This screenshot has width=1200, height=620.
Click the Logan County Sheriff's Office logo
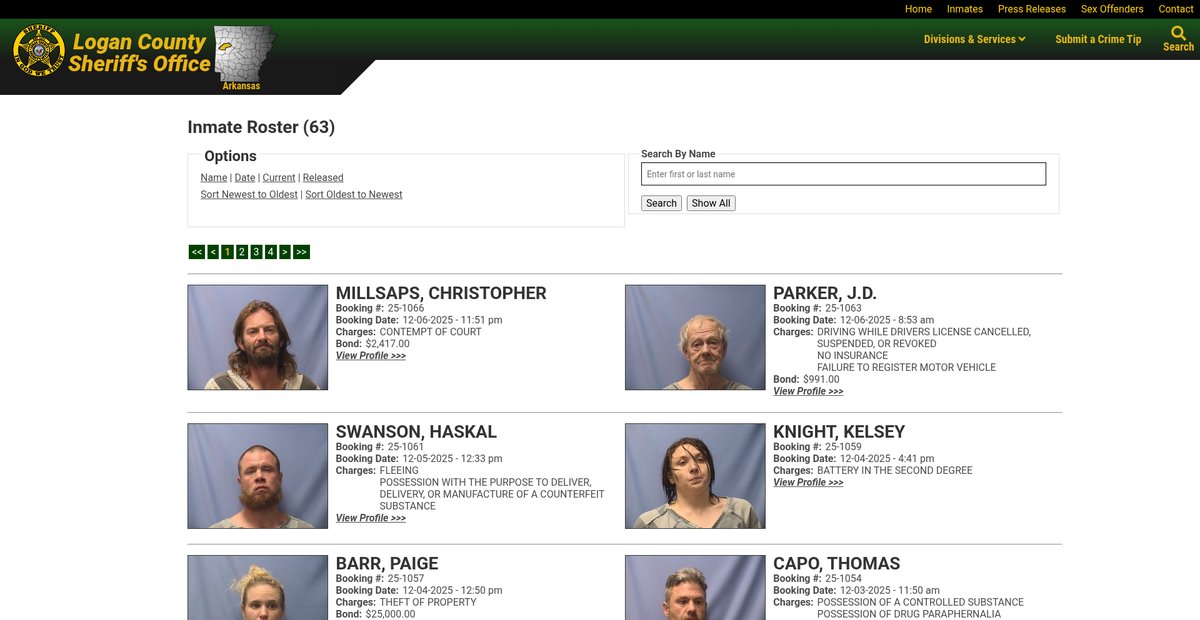coord(112,52)
